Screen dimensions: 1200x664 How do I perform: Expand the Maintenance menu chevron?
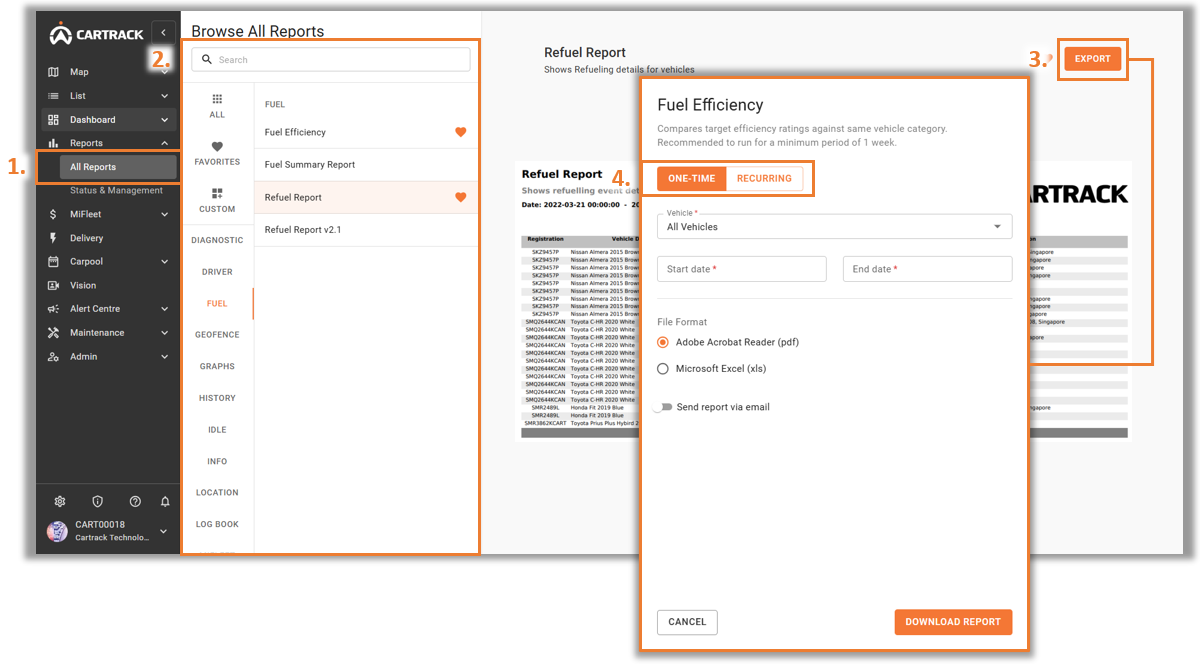(x=165, y=333)
